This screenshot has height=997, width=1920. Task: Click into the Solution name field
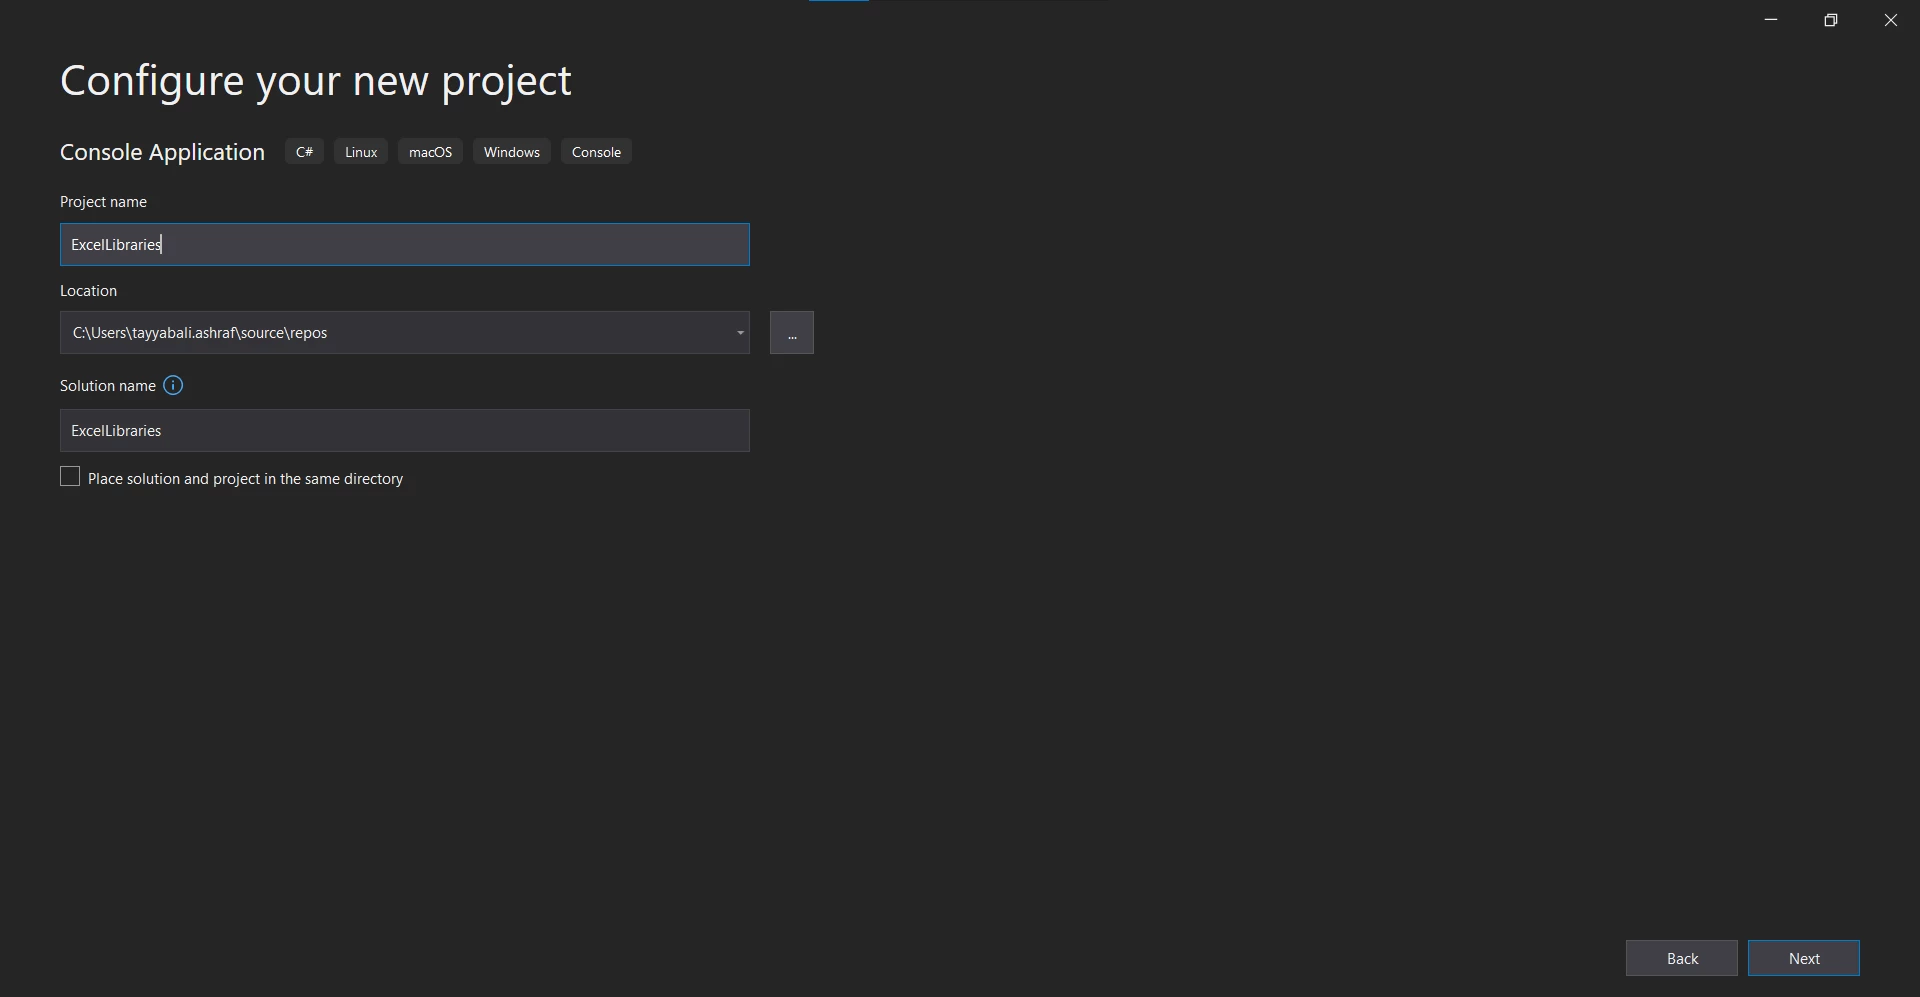(x=404, y=431)
